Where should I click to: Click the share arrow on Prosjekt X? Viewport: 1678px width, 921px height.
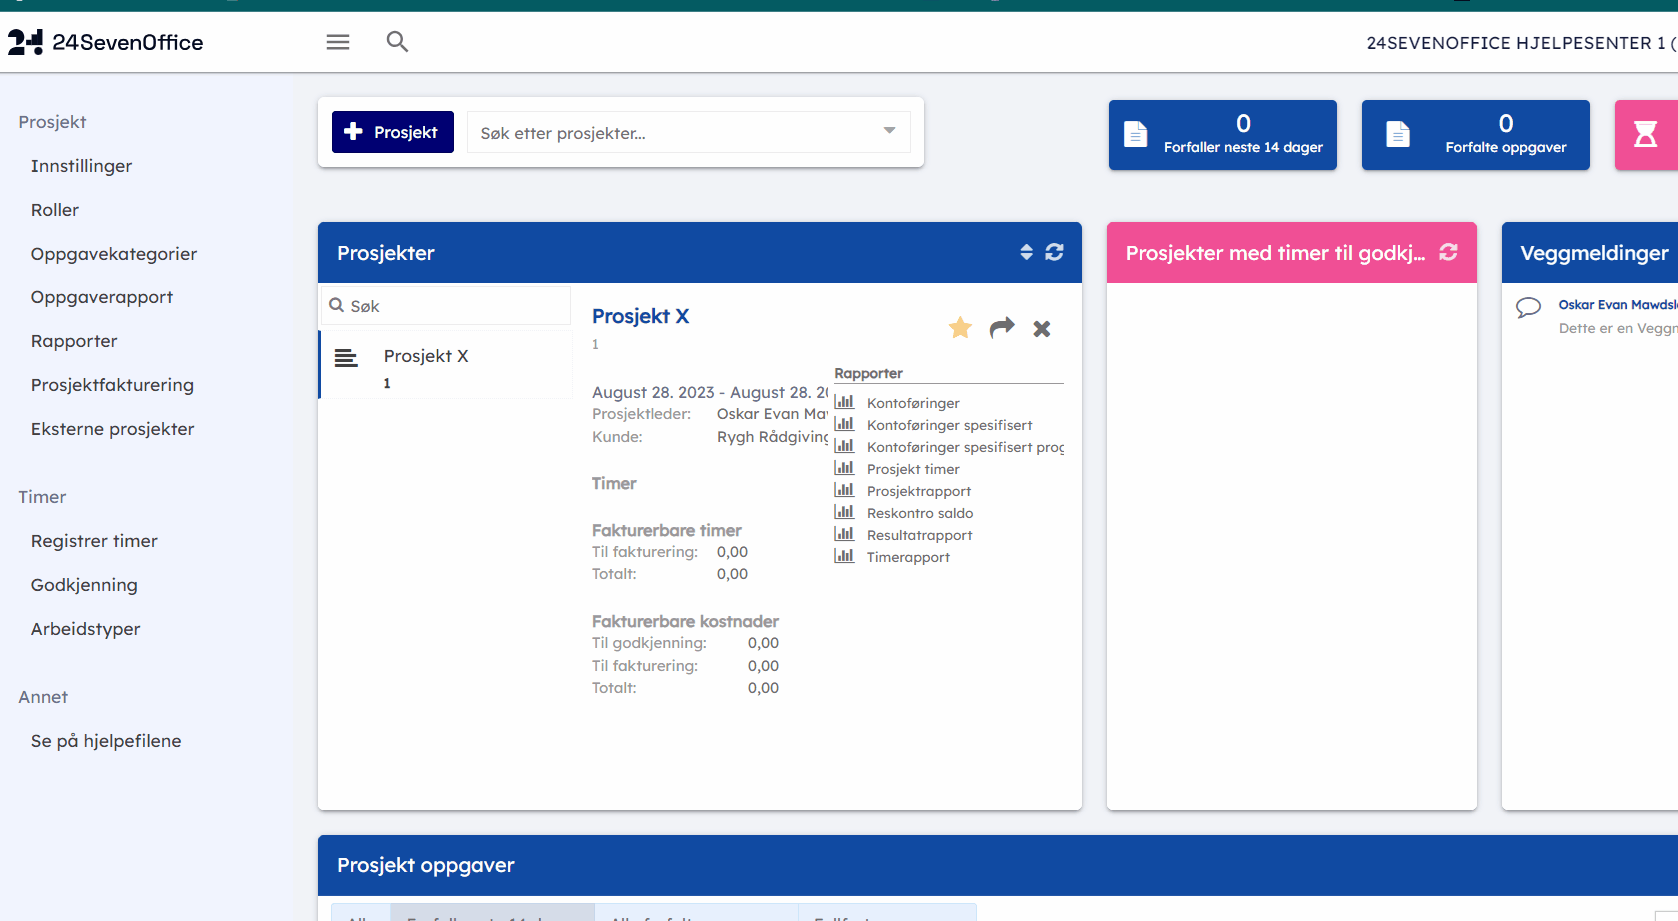1001,328
